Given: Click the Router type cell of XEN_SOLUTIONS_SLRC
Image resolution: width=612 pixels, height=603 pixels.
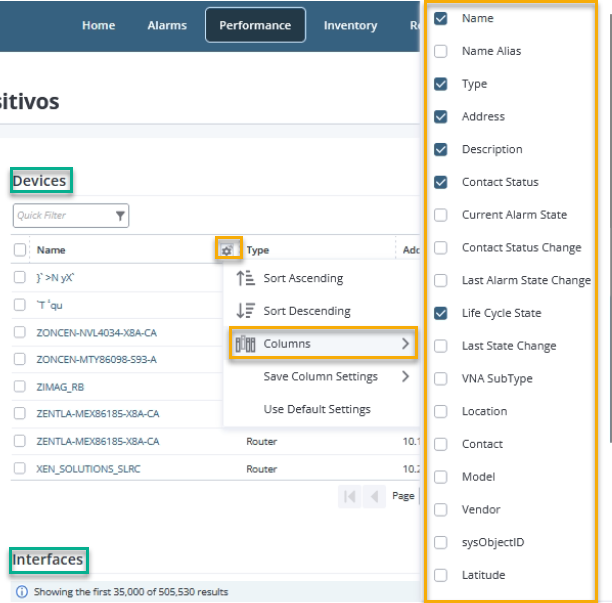Looking at the screenshot, I should [262, 469].
